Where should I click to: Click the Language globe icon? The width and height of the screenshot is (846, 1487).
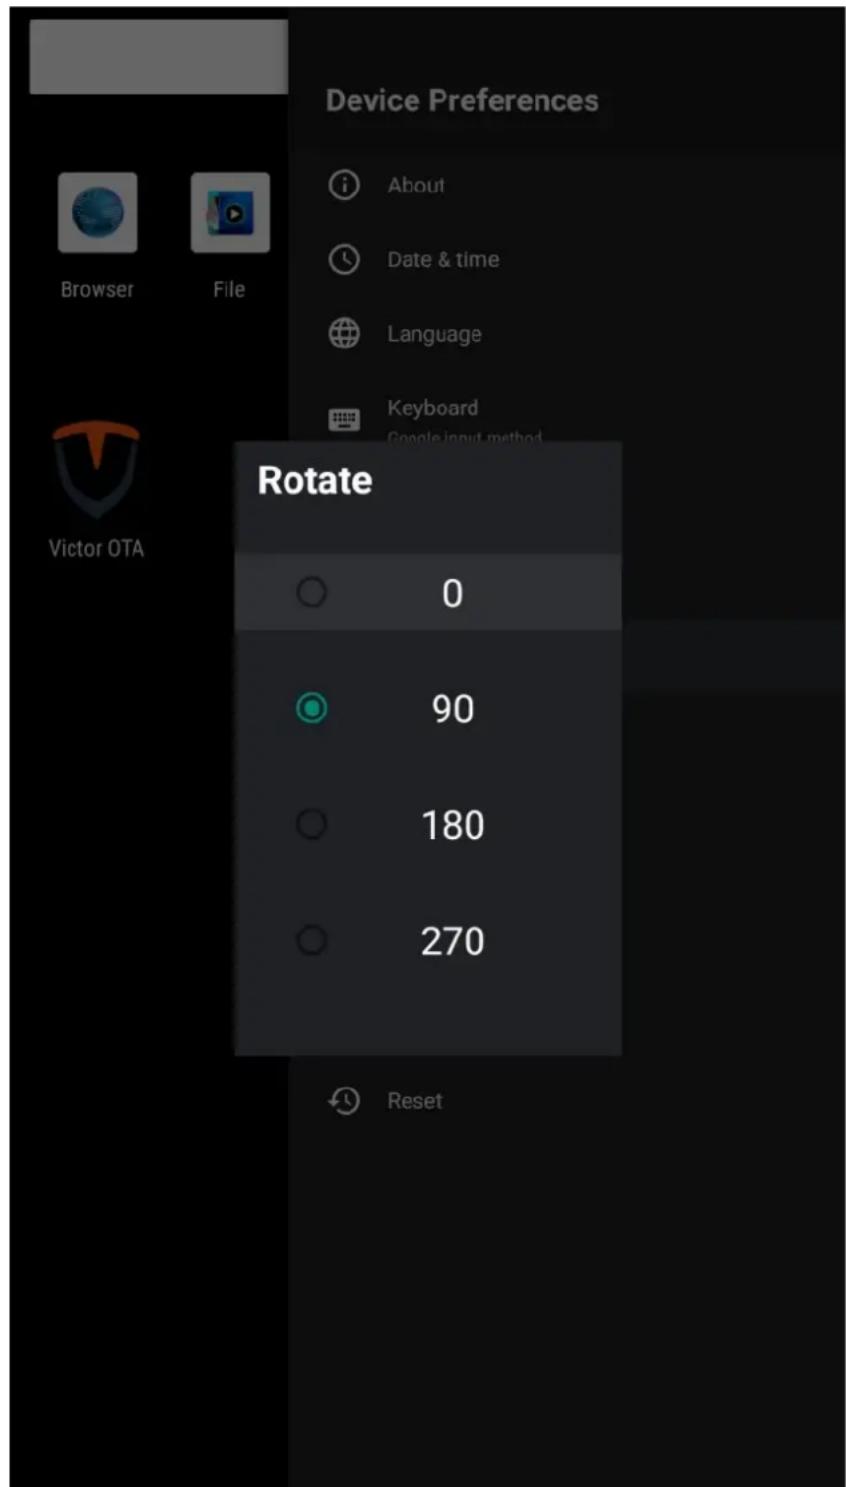coord(344,334)
